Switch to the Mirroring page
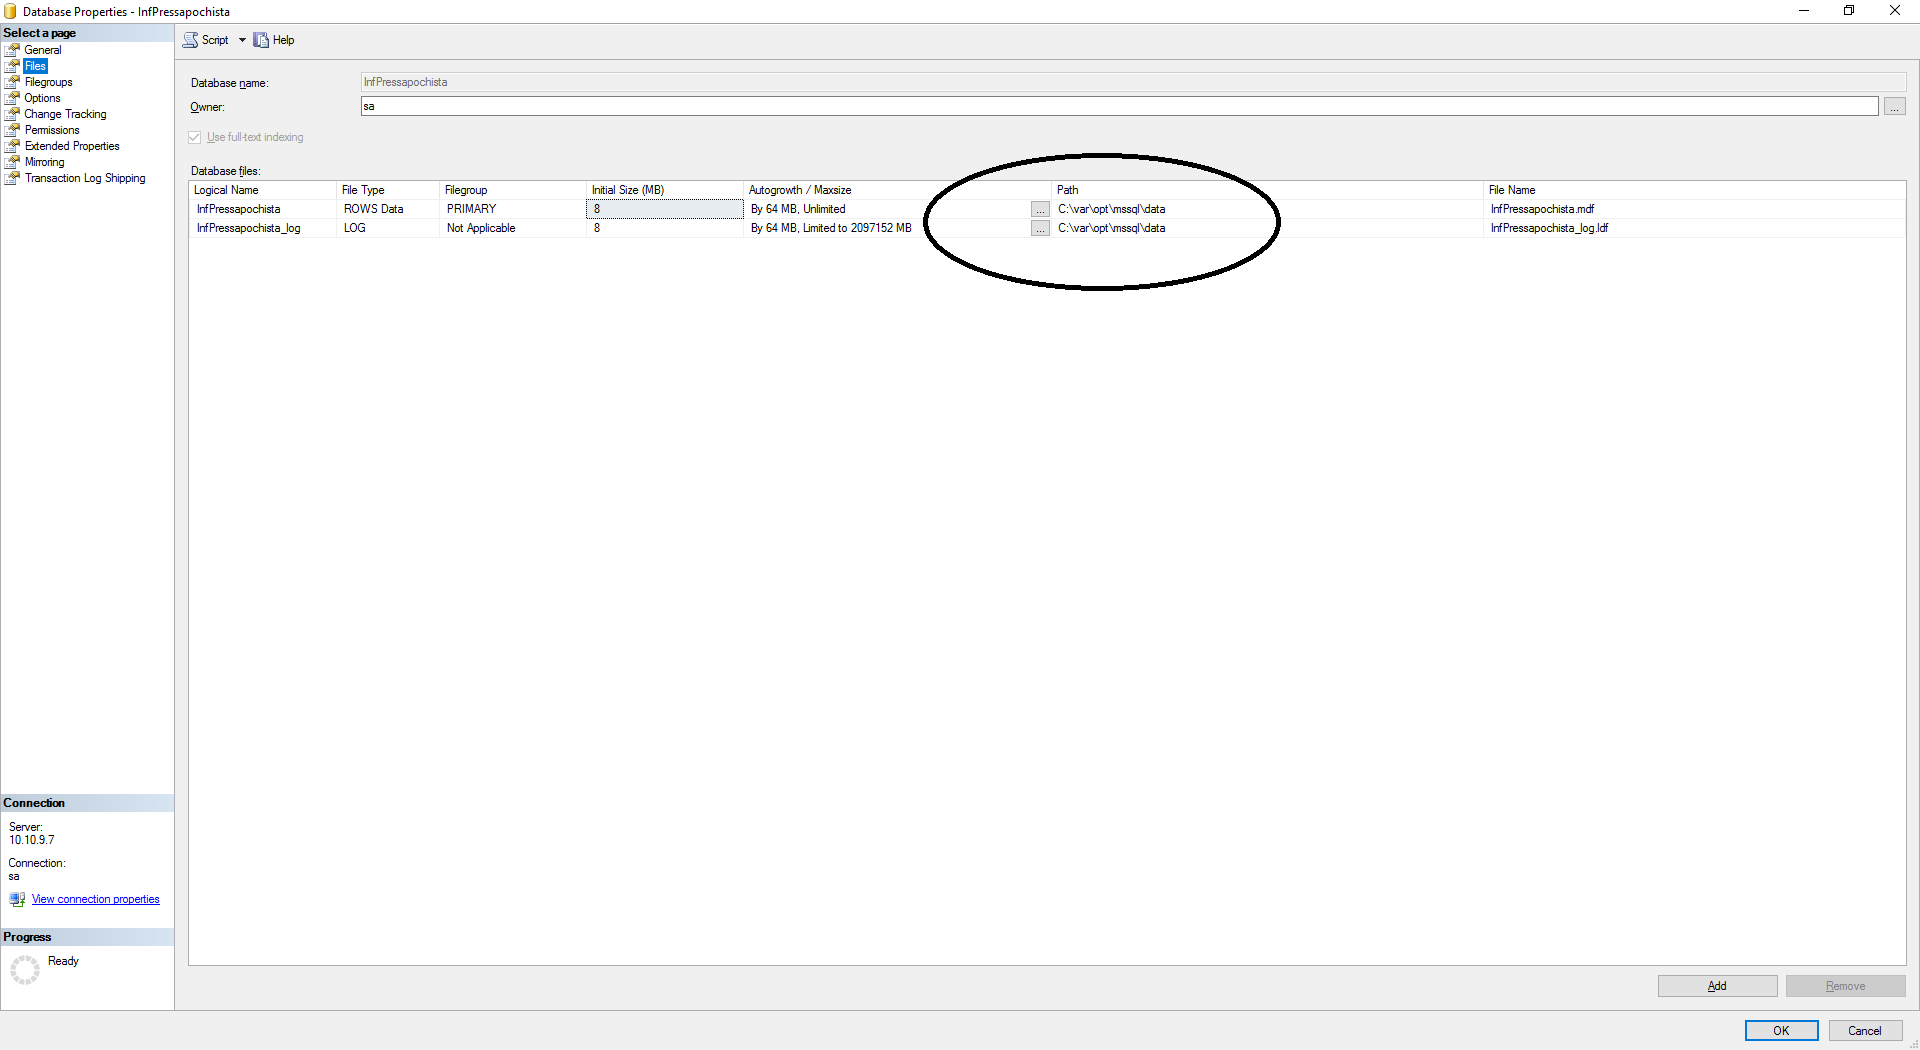The height and width of the screenshot is (1050, 1920). (x=44, y=162)
